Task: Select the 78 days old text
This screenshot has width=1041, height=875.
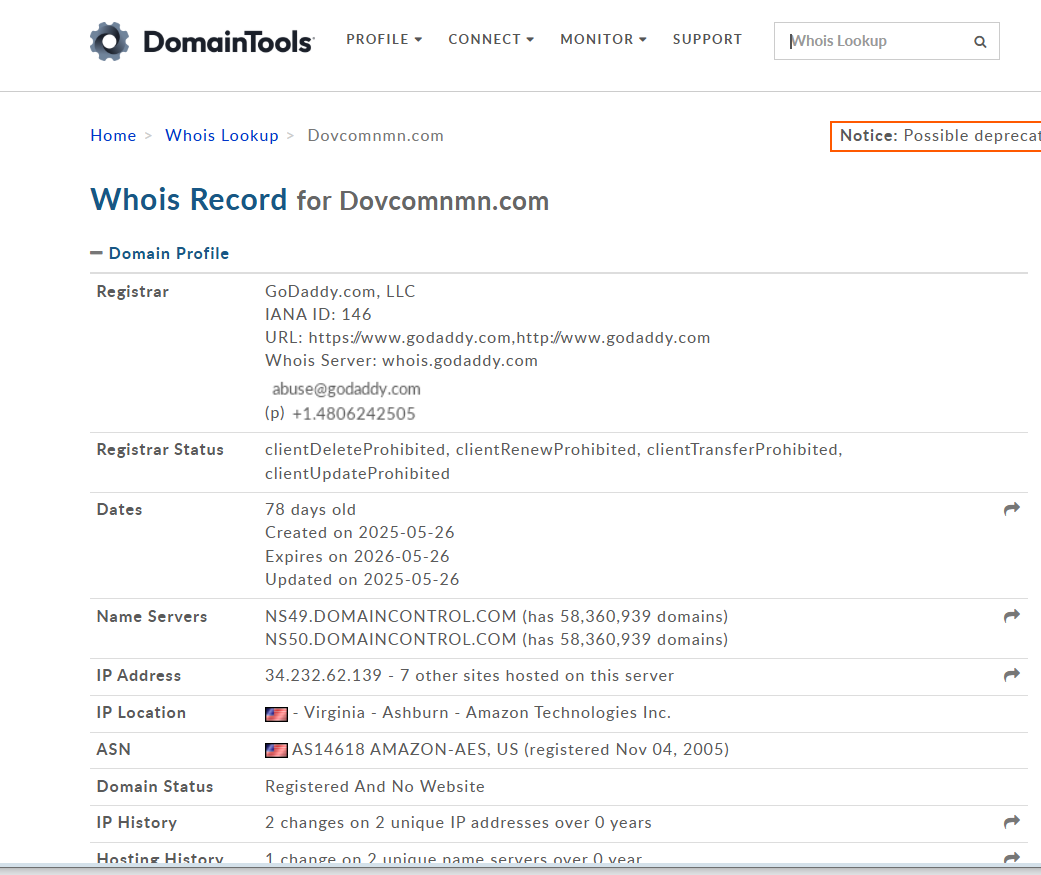Action: pyautogui.click(x=310, y=509)
